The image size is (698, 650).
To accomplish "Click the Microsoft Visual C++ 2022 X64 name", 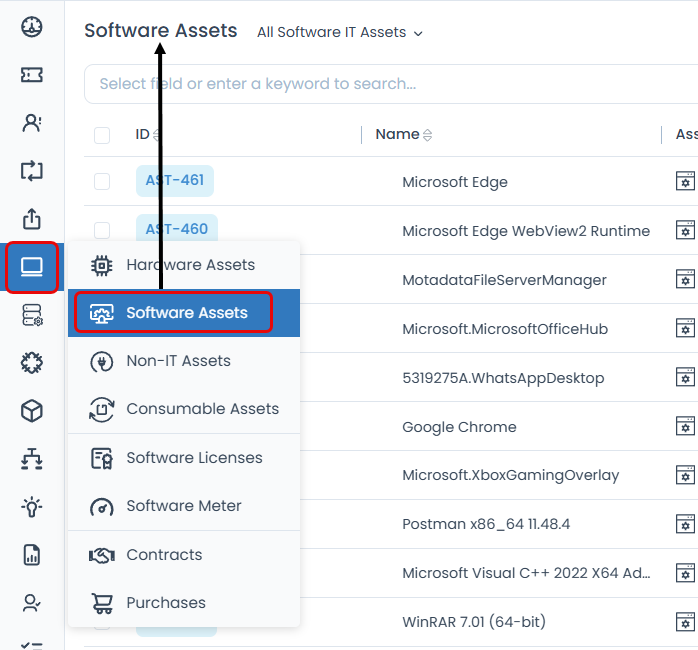I will [x=526, y=573].
